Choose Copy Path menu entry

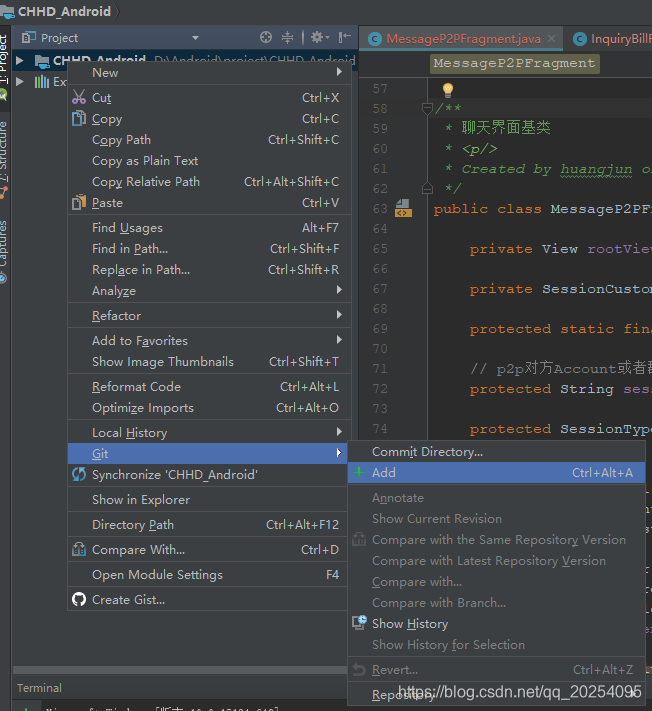(x=209, y=139)
